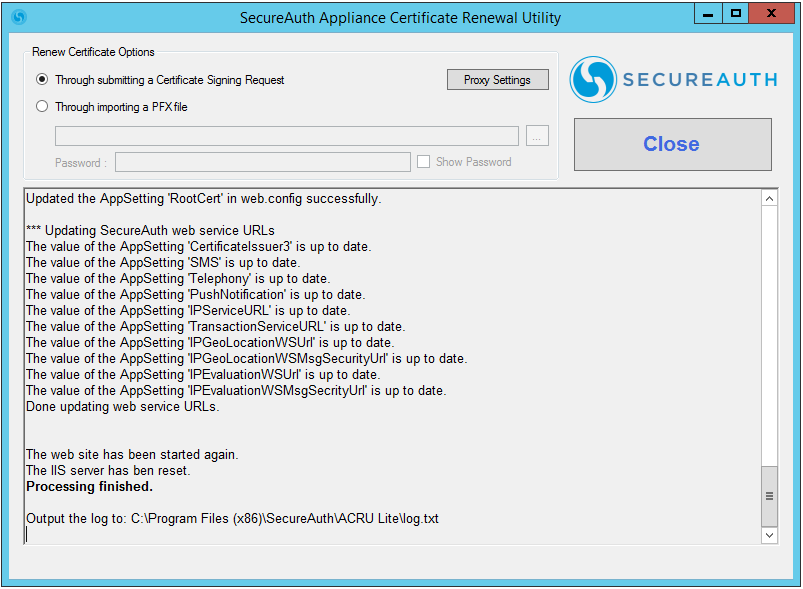Click the 'Processing finished.' line in log

tap(89, 487)
